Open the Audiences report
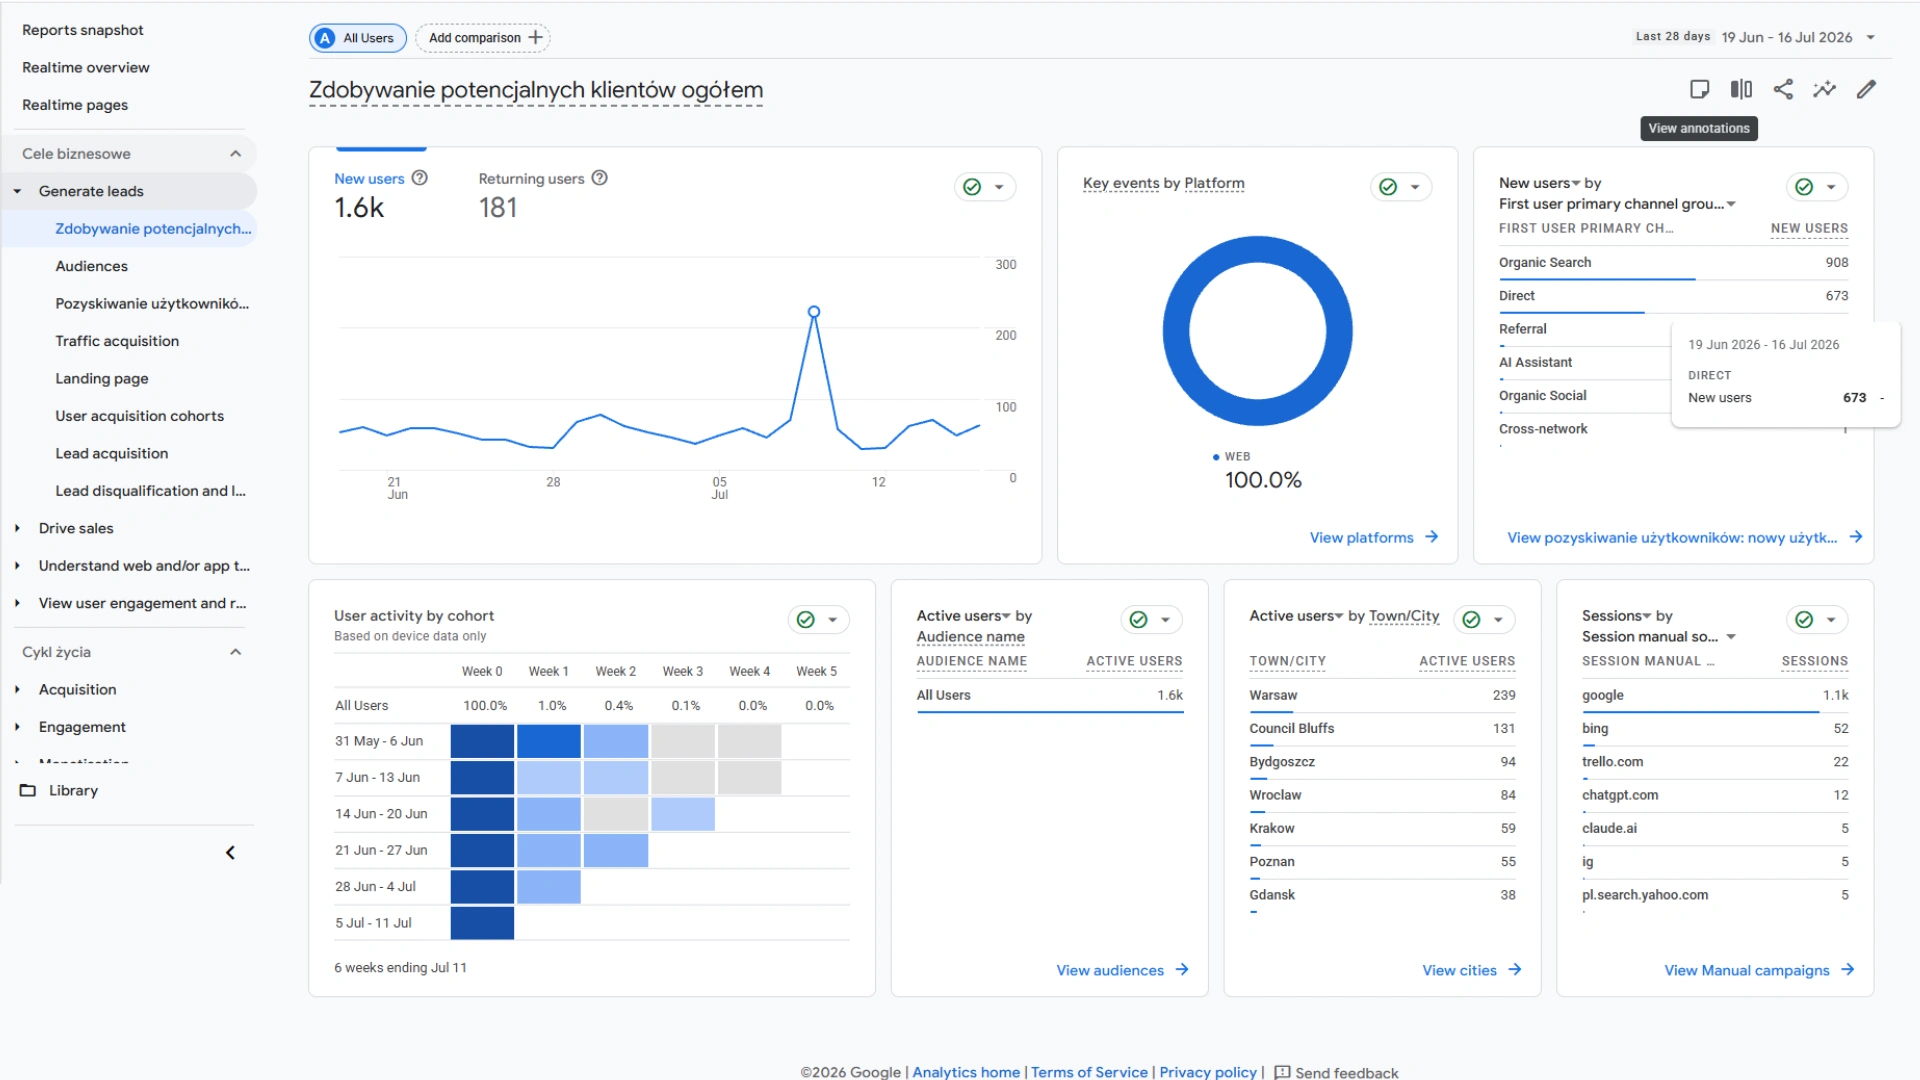This screenshot has width=1920, height=1080. coord(92,266)
